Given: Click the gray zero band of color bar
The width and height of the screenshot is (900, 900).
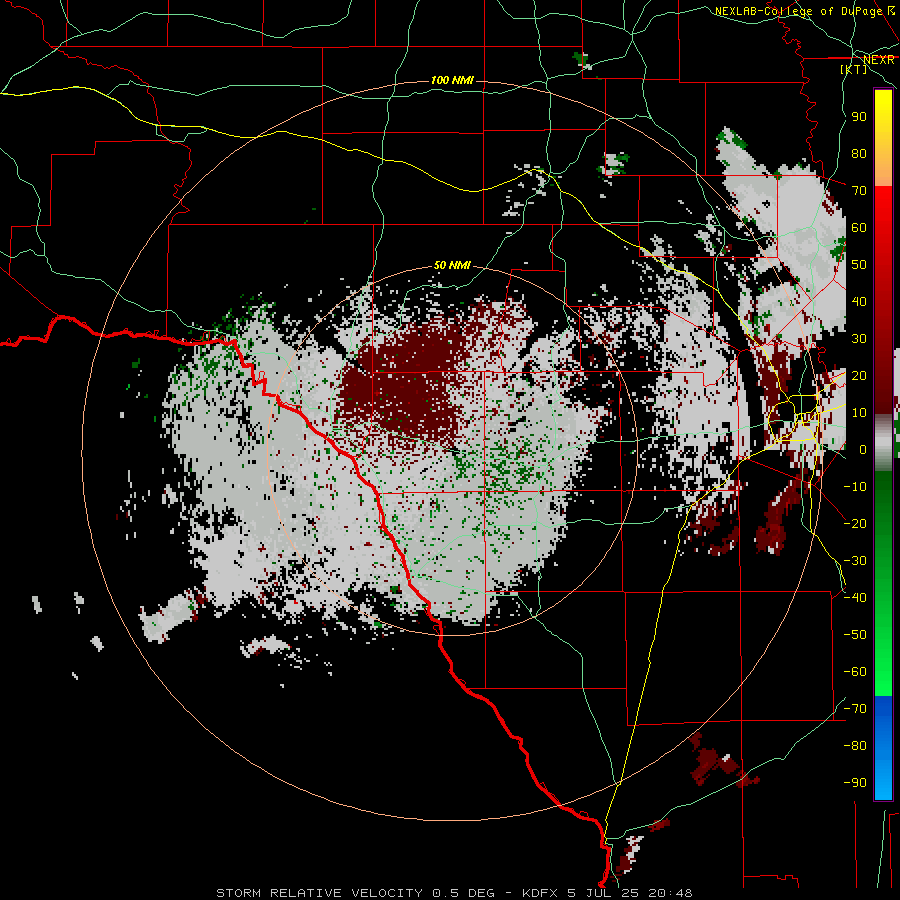Looking at the screenshot, I should [x=883, y=445].
